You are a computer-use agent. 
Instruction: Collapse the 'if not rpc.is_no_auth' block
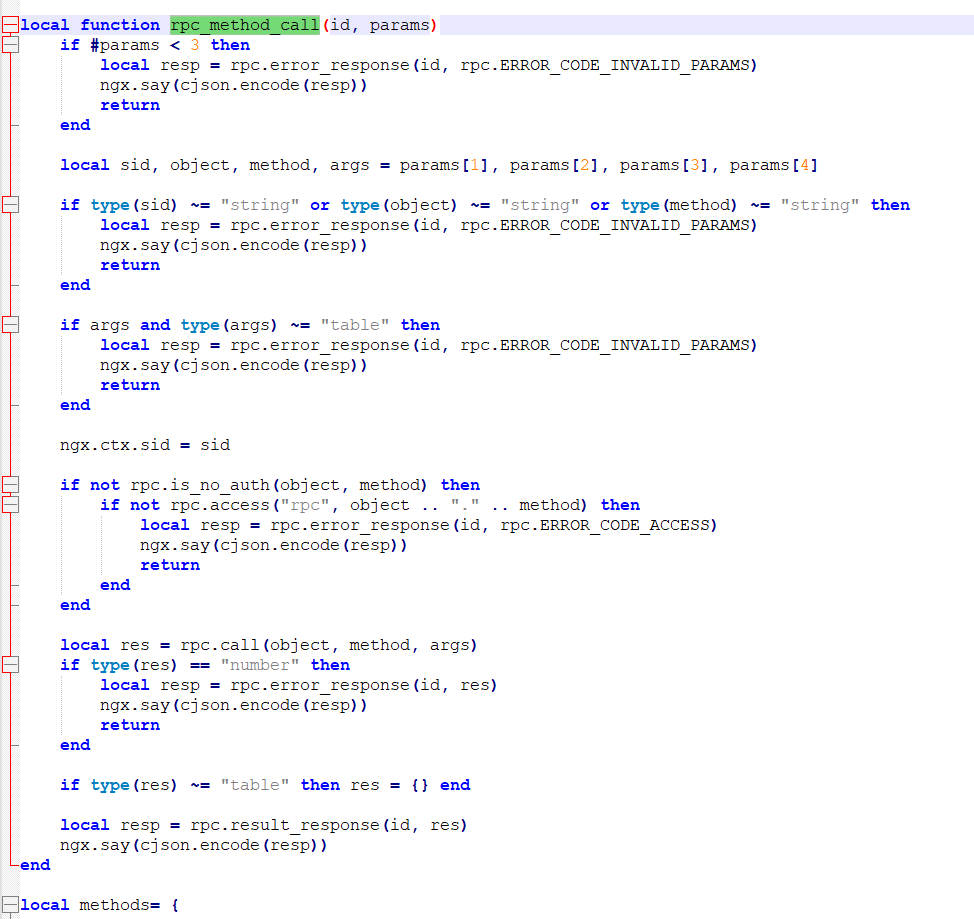pos(10,485)
